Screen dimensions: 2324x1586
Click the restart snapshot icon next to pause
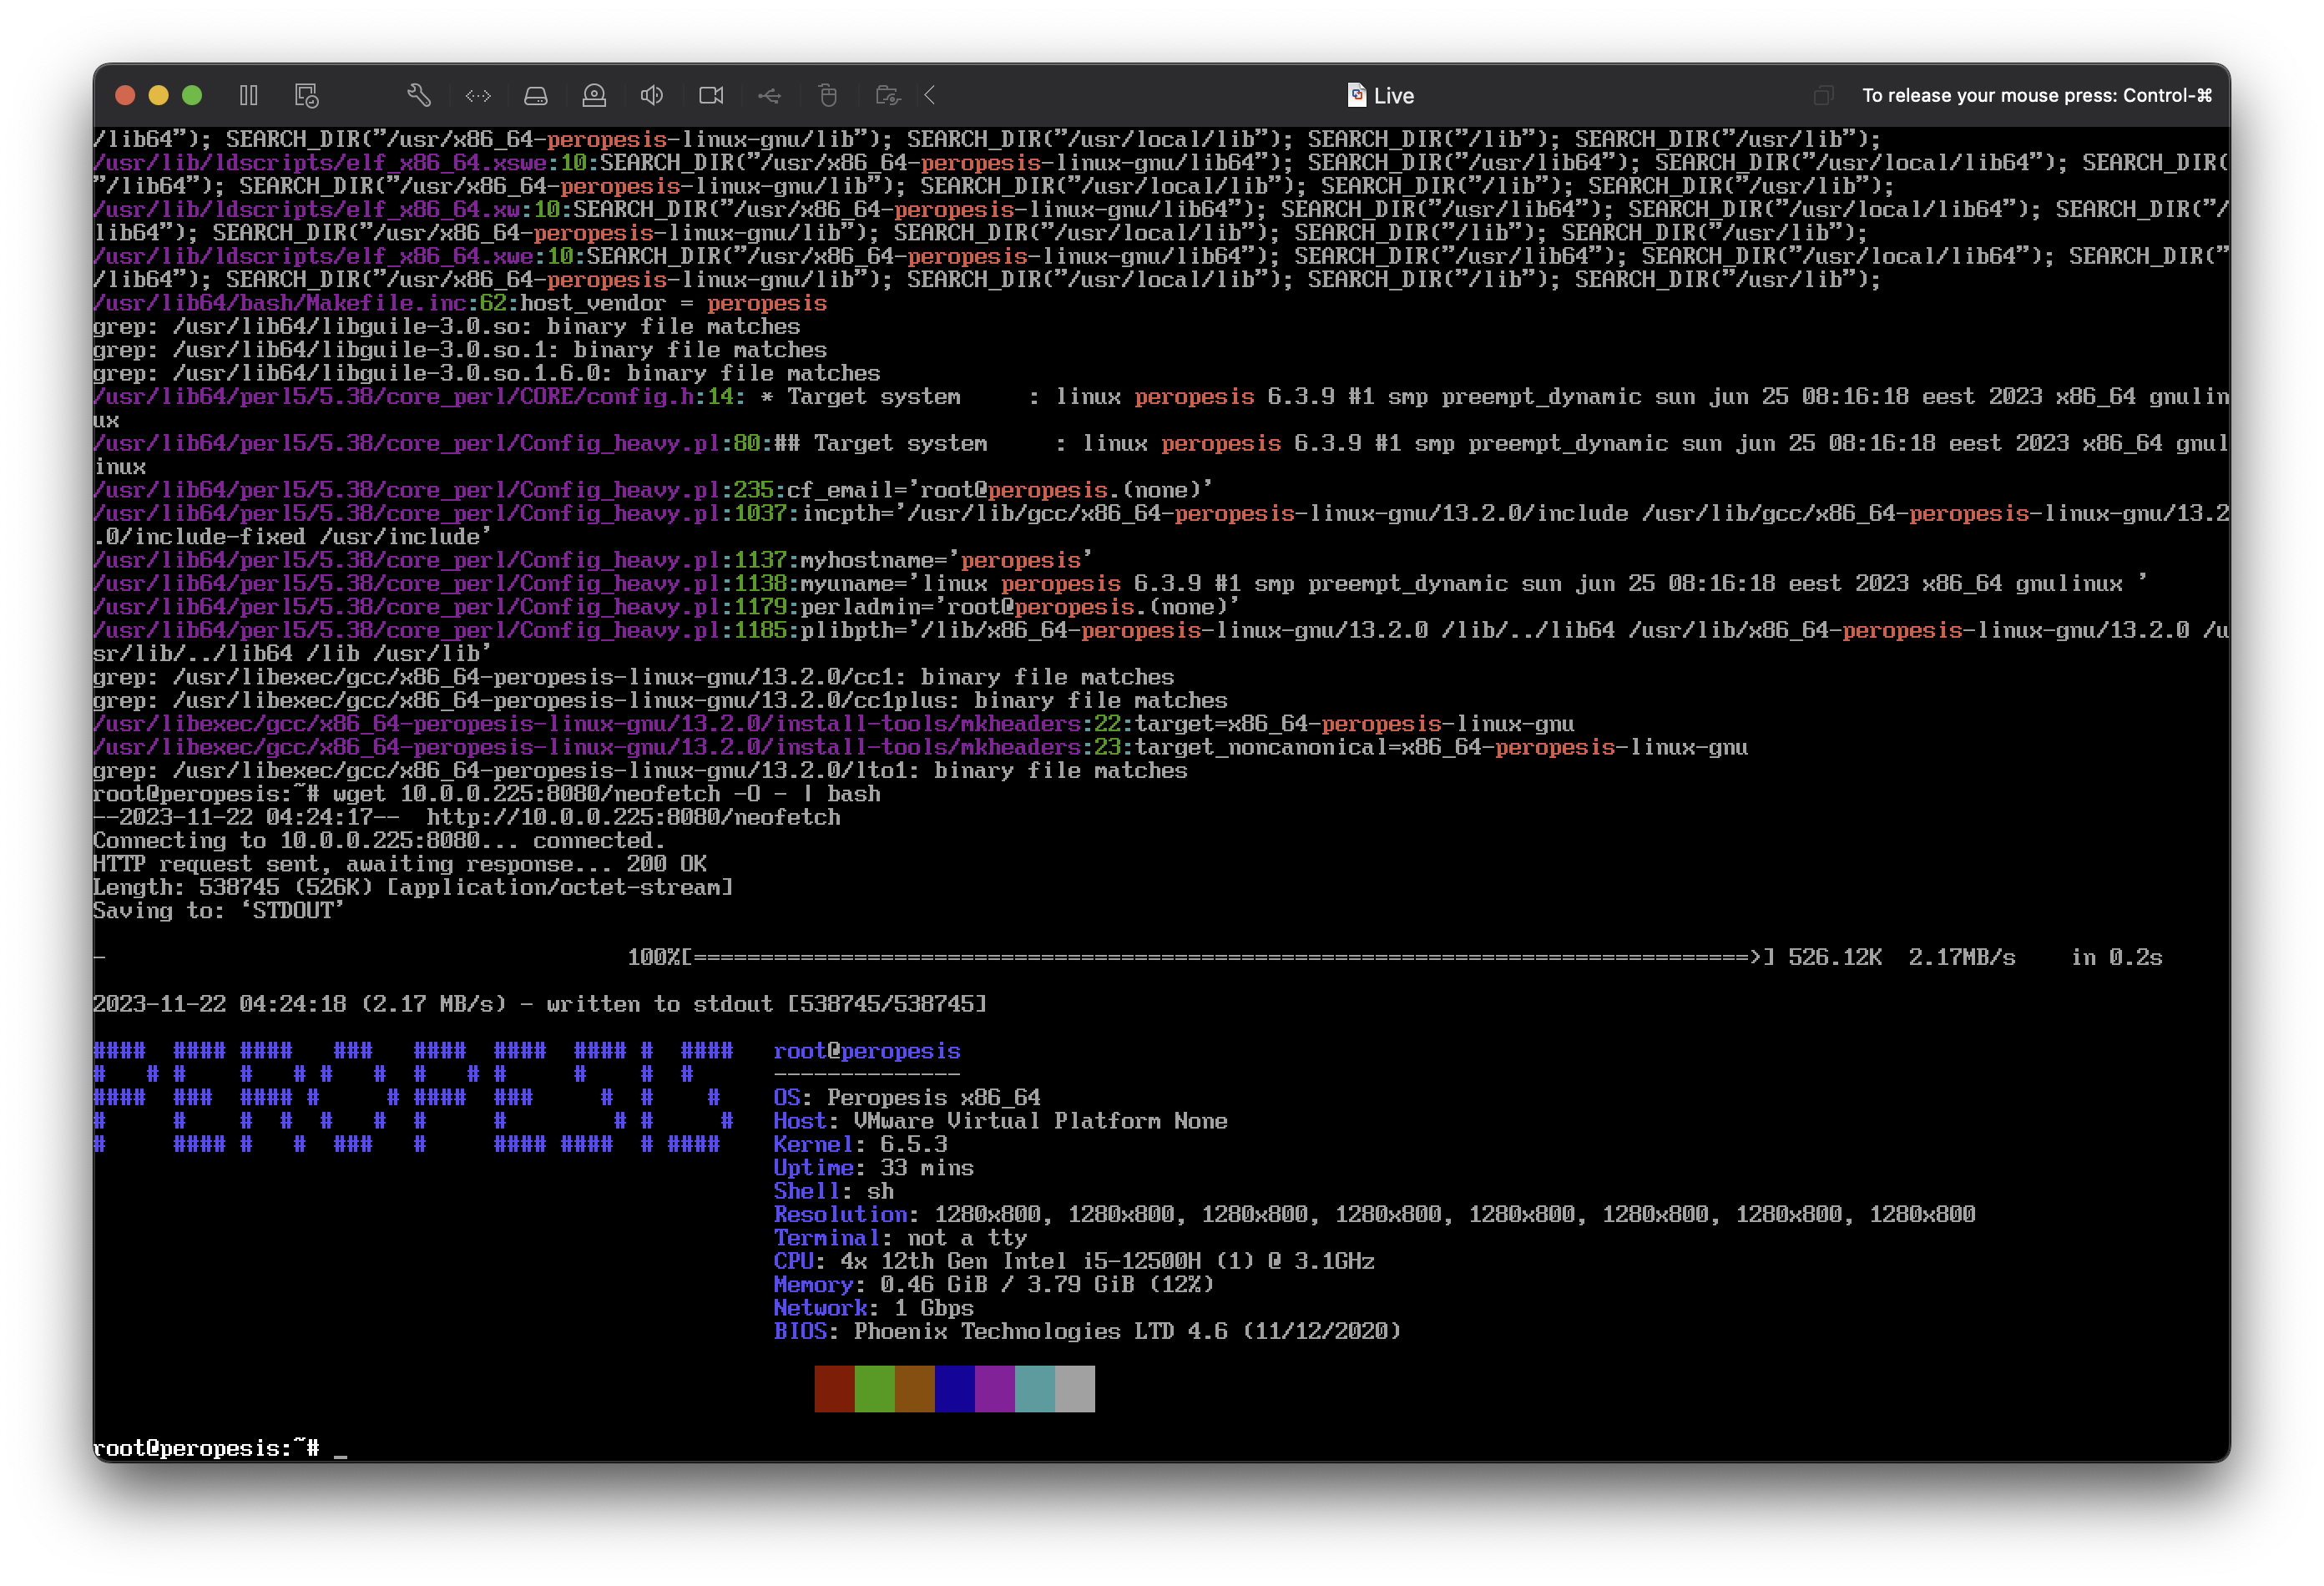[x=307, y=95]
